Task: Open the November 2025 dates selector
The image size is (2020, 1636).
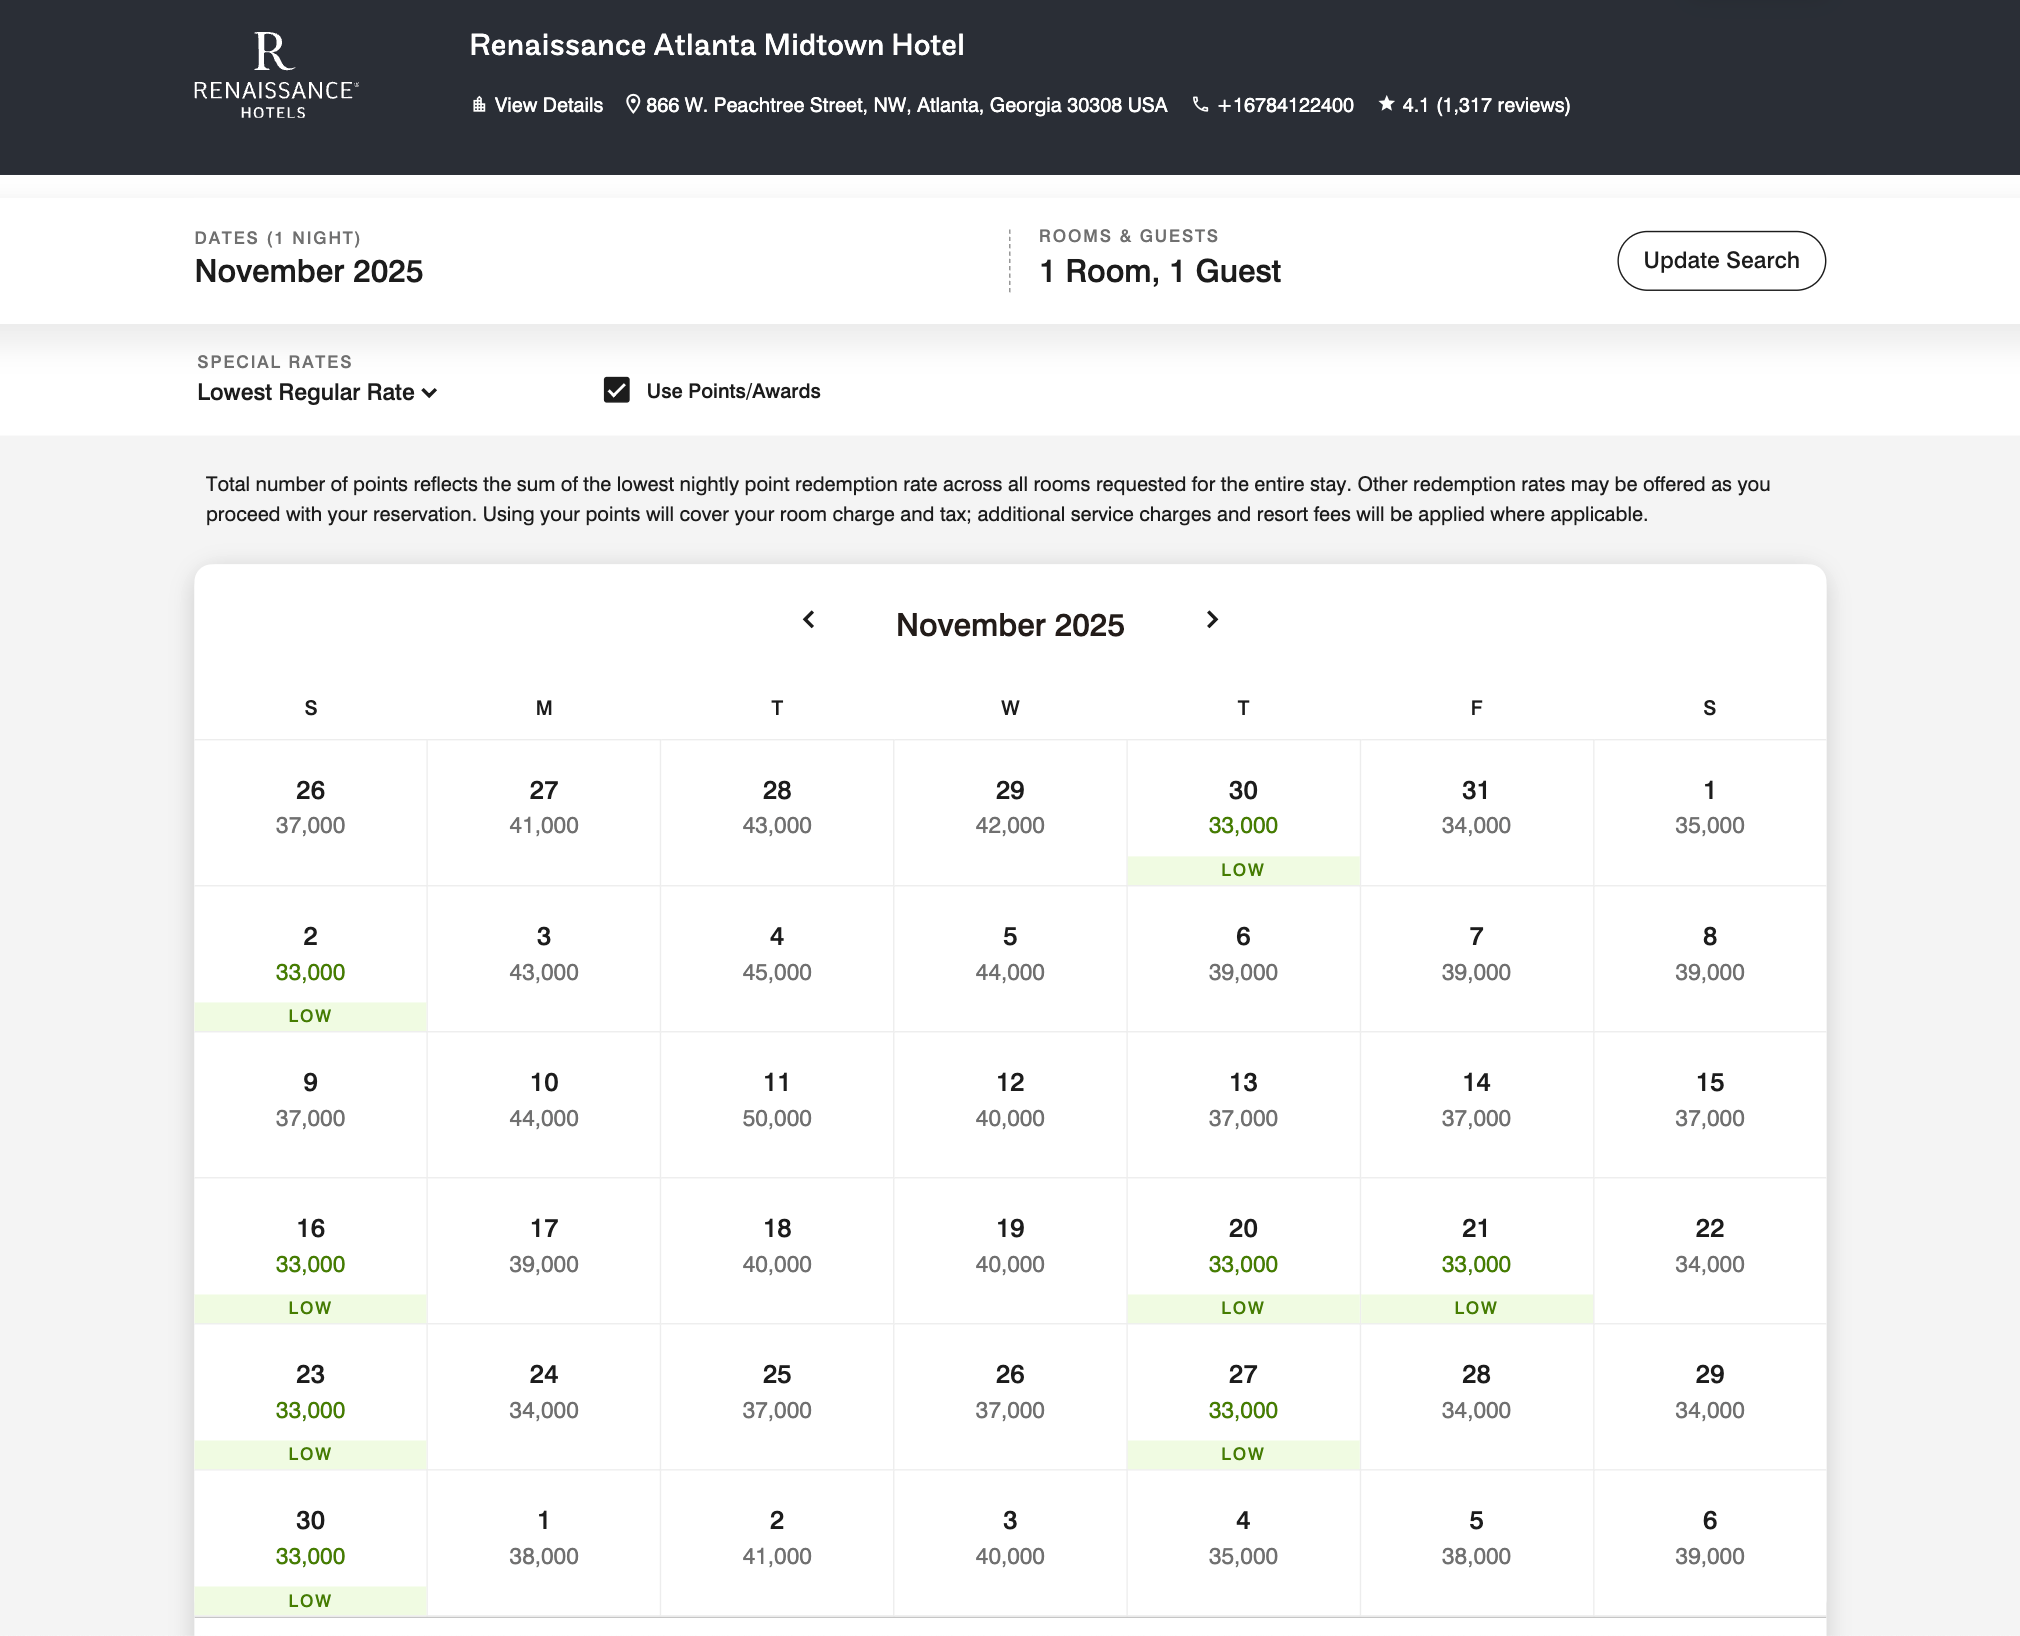Action: [309, 271]
